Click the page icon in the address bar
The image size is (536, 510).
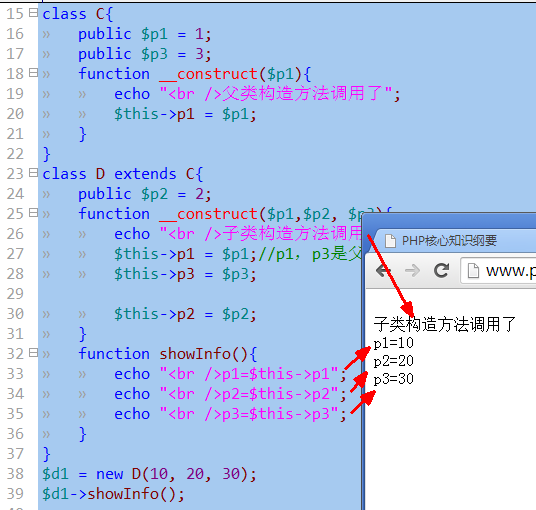[473, 271]
